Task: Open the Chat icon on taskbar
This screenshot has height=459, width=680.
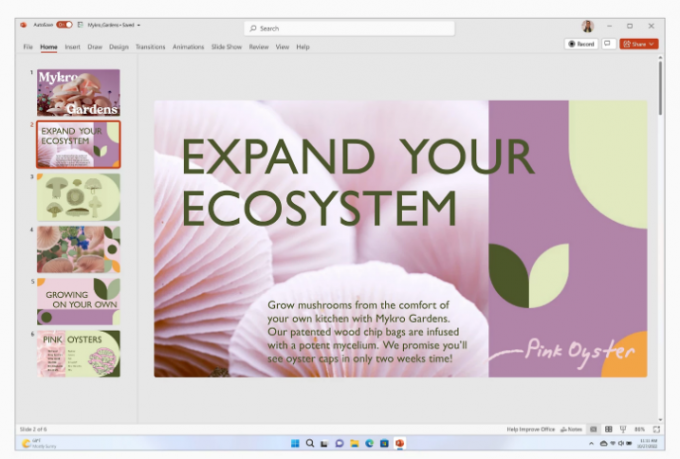Action: (339, 443)
